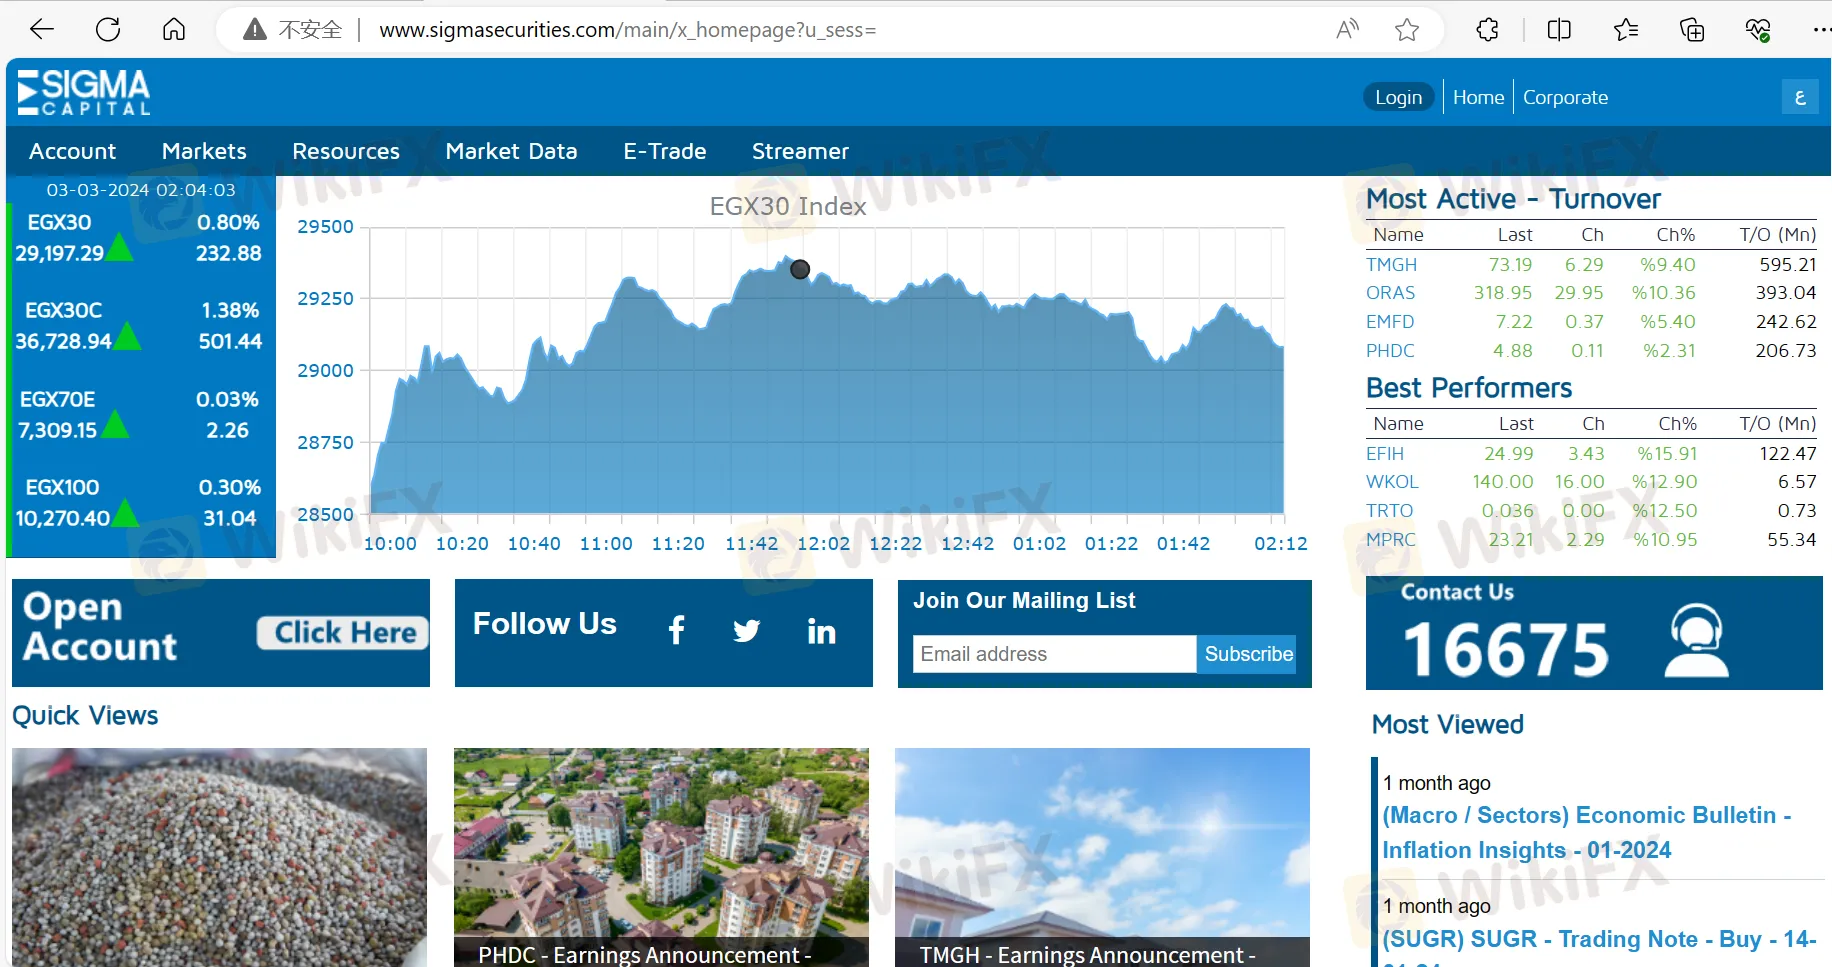Add page to favorites star icon
Screen dimensions: 1832x967
pyautogui.click(x=1407, y=30)
